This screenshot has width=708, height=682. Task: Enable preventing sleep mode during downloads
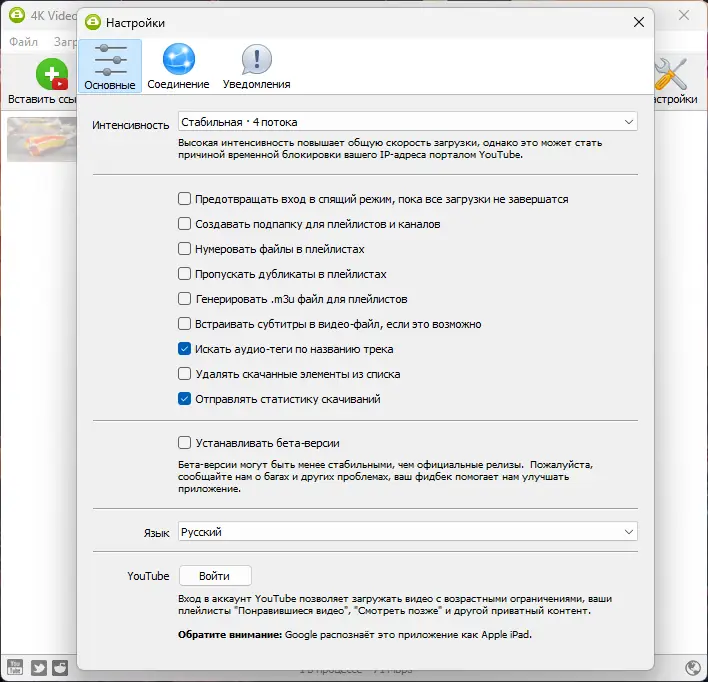pos(184,199)
